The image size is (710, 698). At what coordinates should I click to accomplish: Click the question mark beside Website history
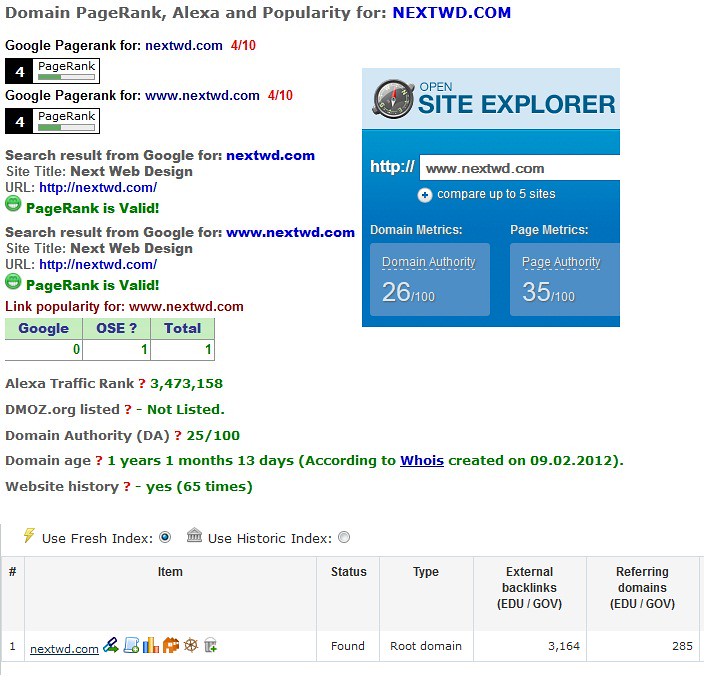click(127, 486)
